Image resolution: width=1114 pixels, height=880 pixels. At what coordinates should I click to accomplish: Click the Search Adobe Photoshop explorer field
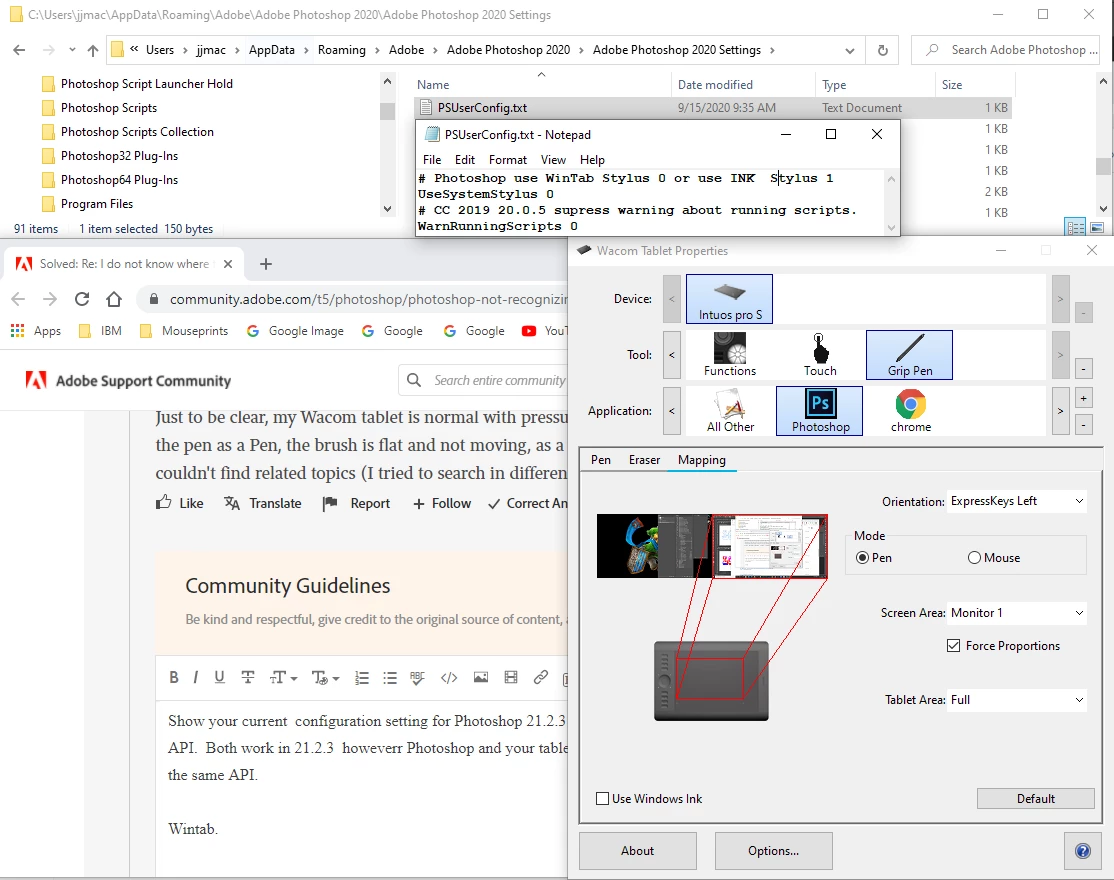[x=1006, y=50]
